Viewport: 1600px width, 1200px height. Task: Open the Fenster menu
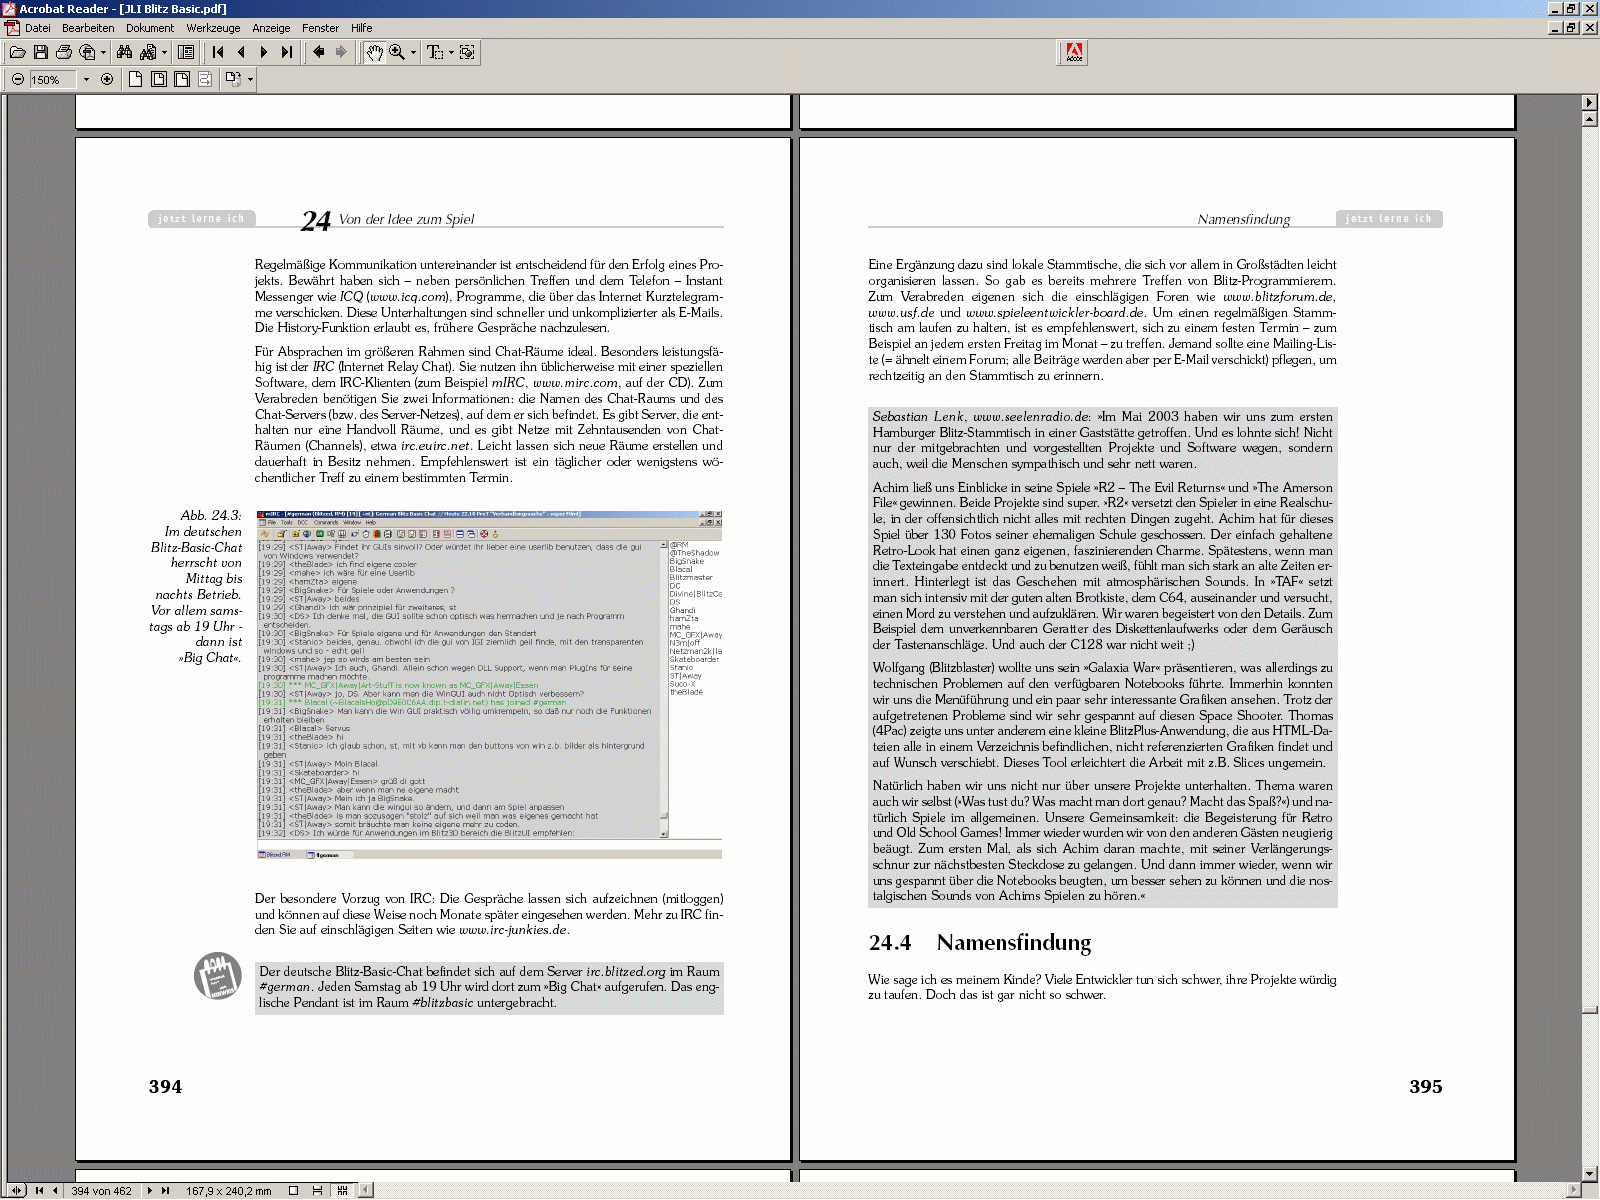(x=320, y=28)
